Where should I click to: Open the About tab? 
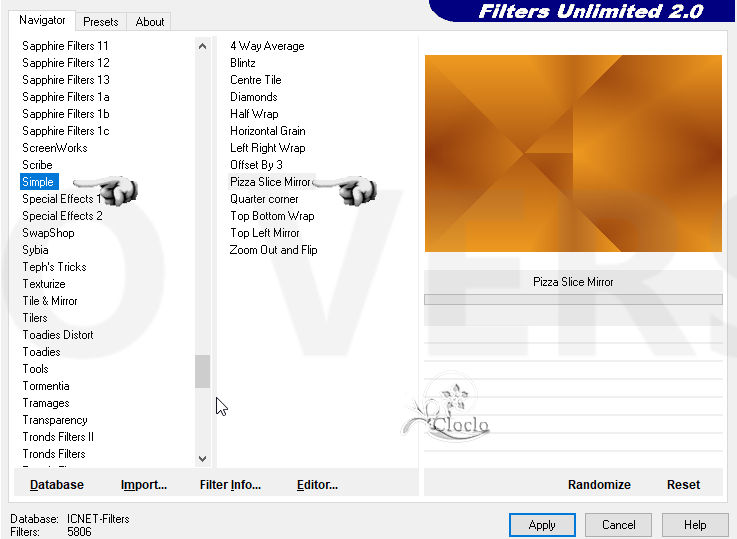149,22
